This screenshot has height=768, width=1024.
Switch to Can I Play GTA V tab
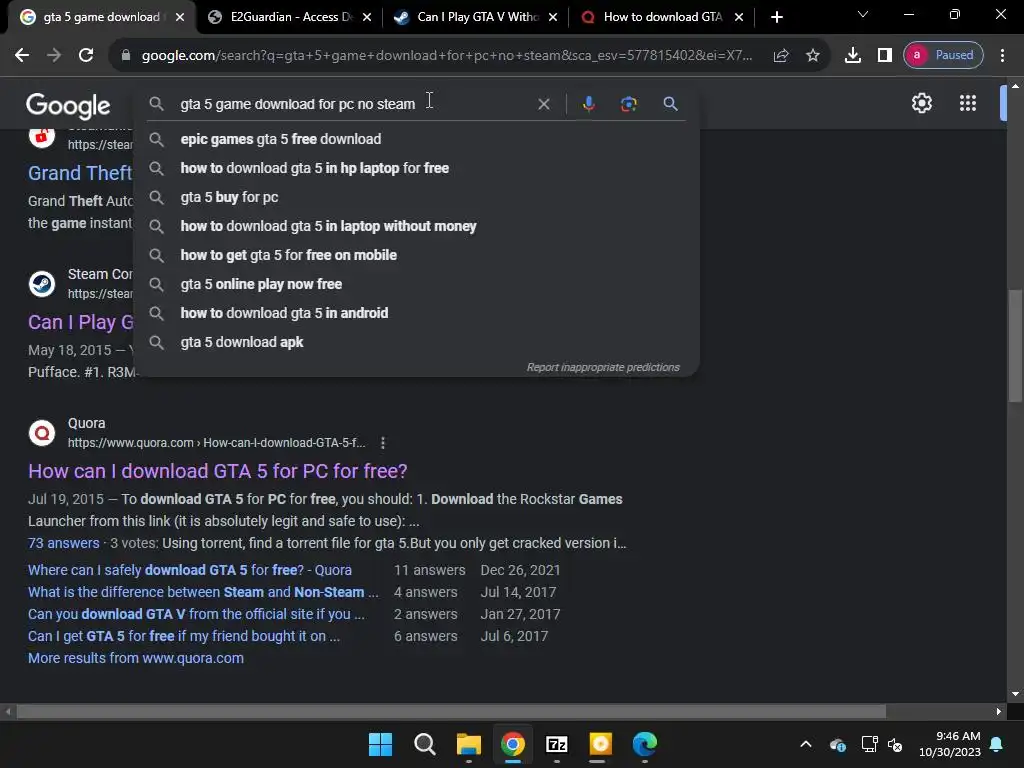[468, 18]
